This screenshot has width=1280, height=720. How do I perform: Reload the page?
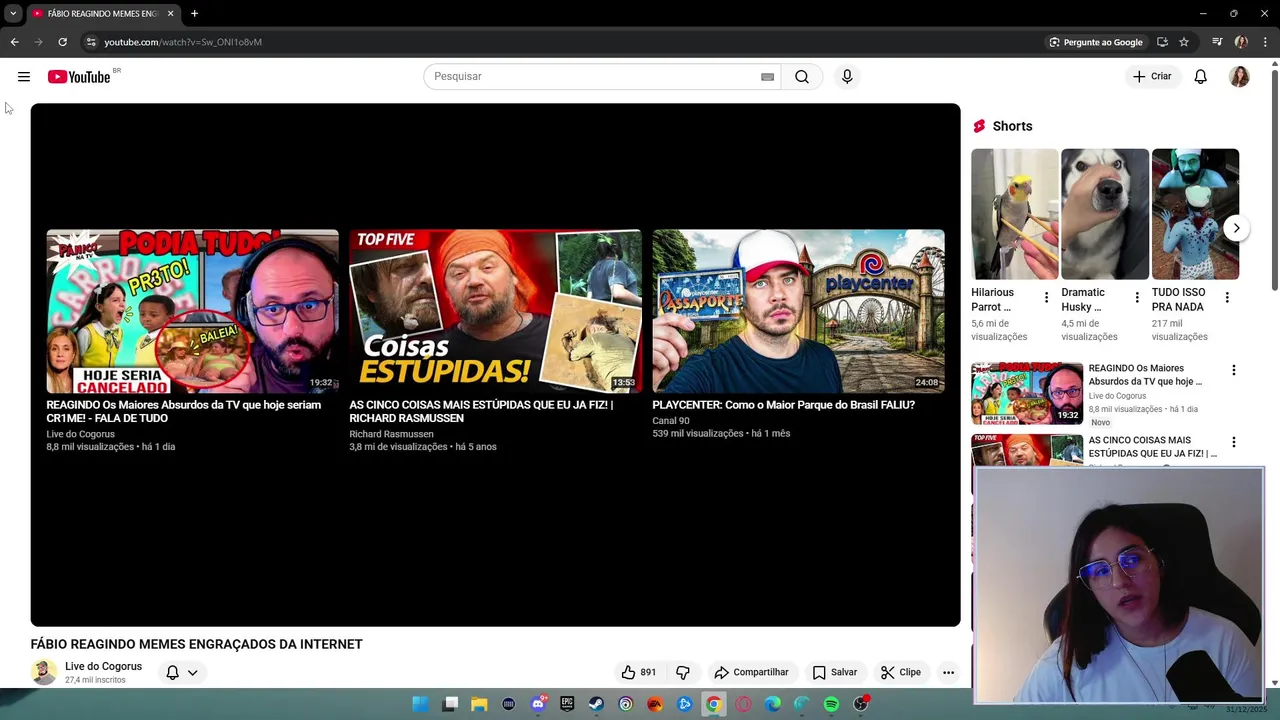click(x=62, y=42)
